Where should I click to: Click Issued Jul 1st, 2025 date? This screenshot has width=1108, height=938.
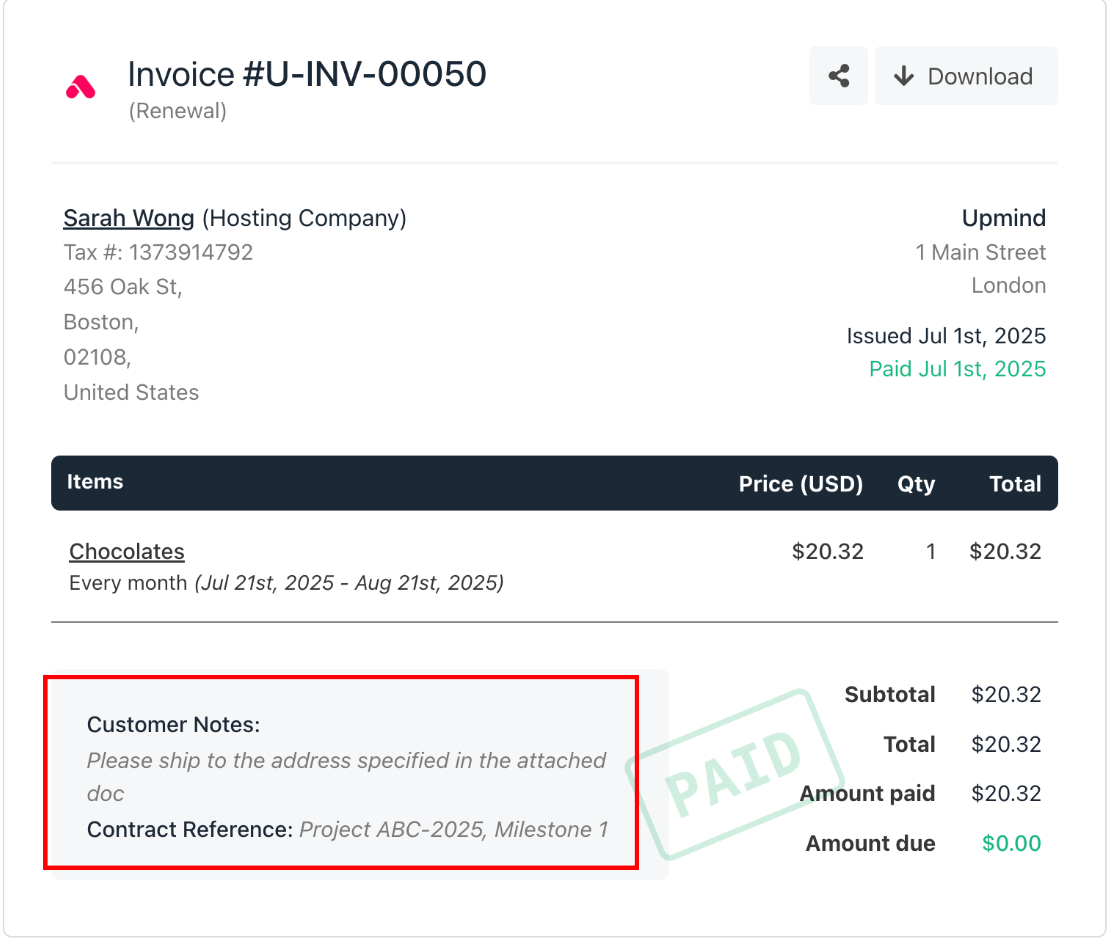click(946, 336)
